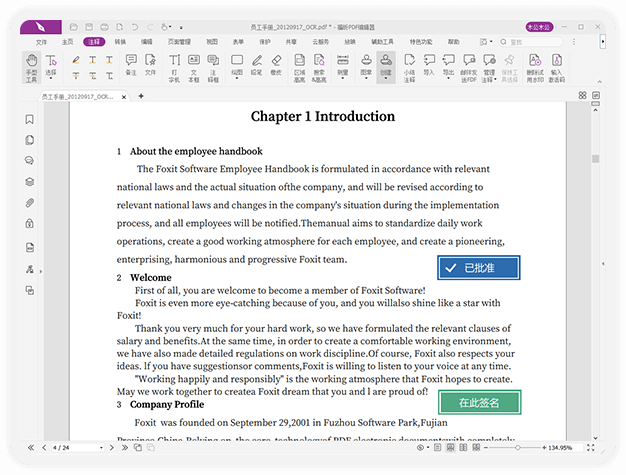Click the purple 未登录 login button
Viewport: 626px width, 475px height.
539,27
